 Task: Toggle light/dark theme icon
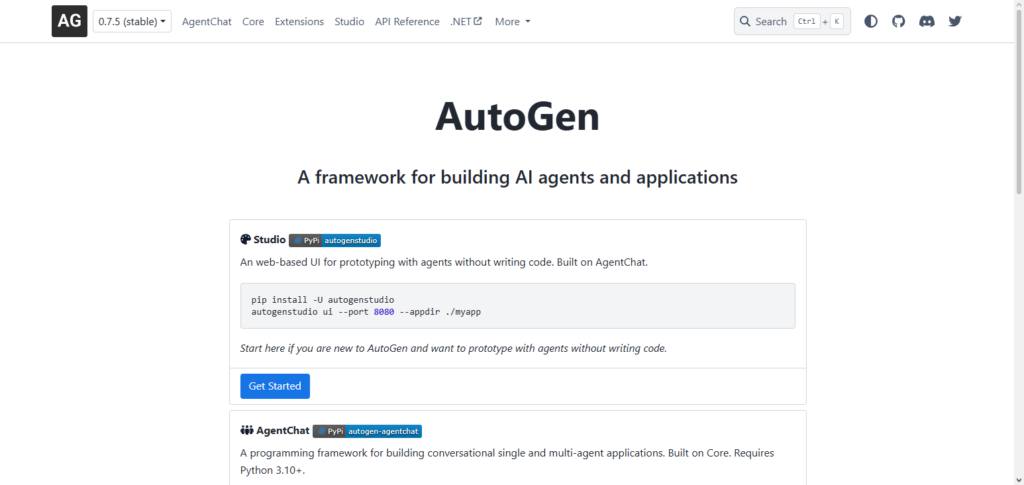click(x=871, y=22)
